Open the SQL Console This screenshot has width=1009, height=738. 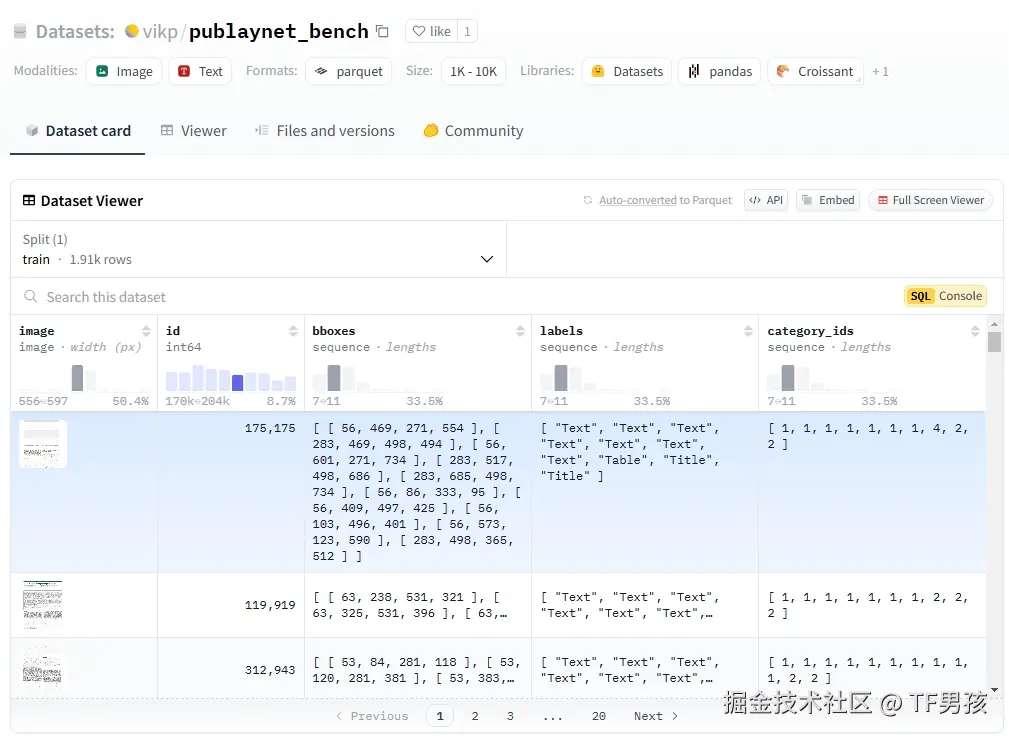click(944, 296)
